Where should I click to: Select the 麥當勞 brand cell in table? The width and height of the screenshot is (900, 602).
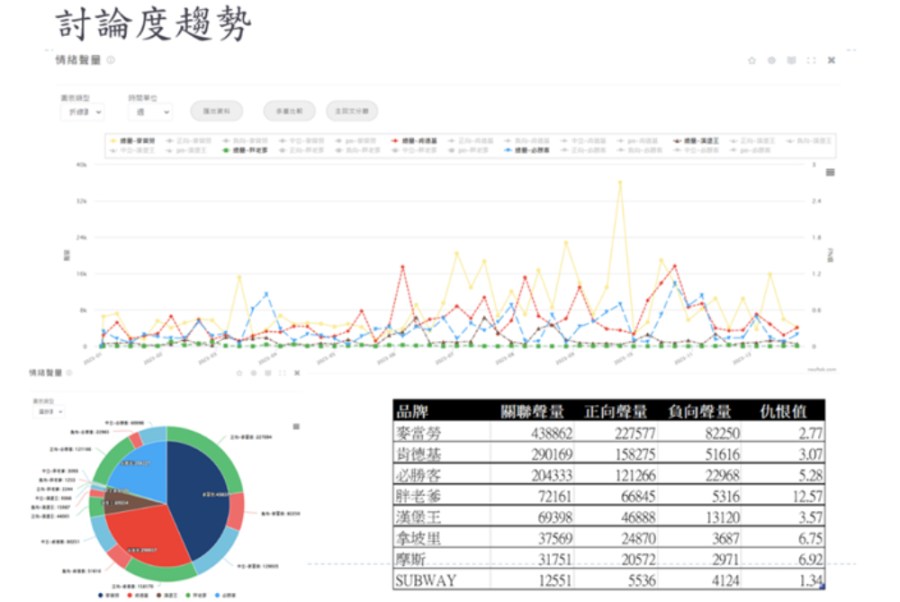point(442,432)
